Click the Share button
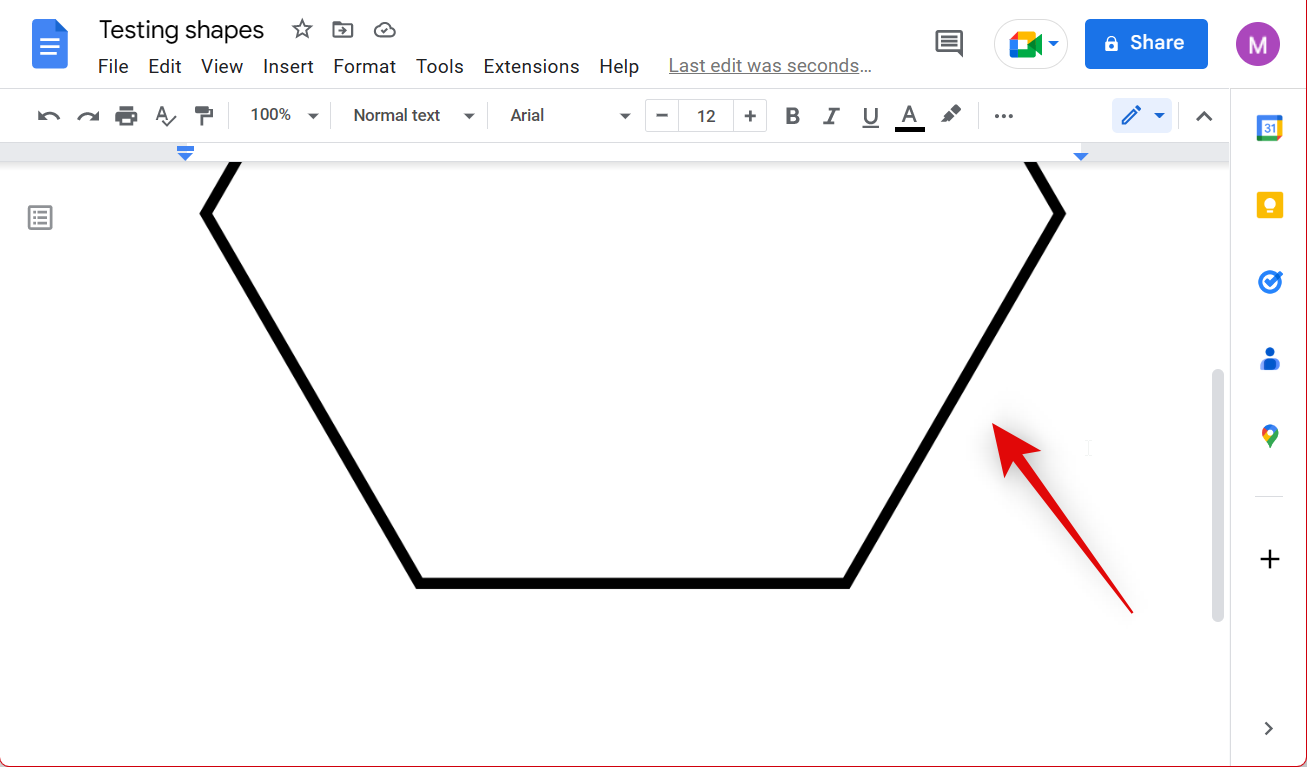1307x767 pixels. (x=1146, y=43)
